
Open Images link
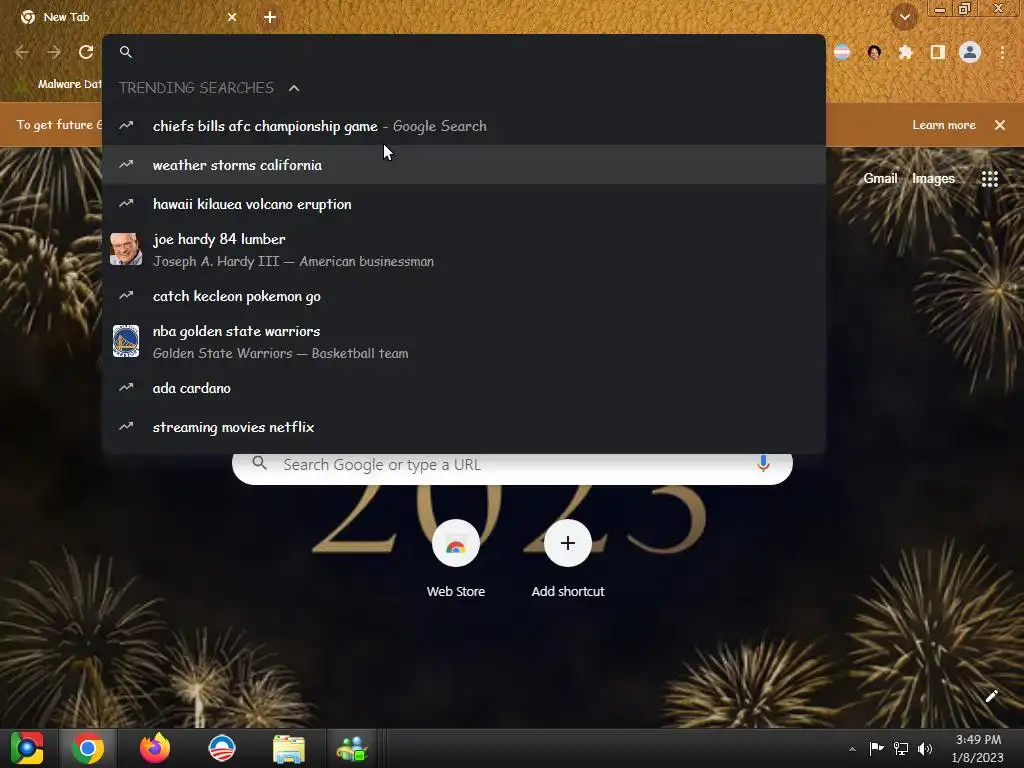[933, 178]
